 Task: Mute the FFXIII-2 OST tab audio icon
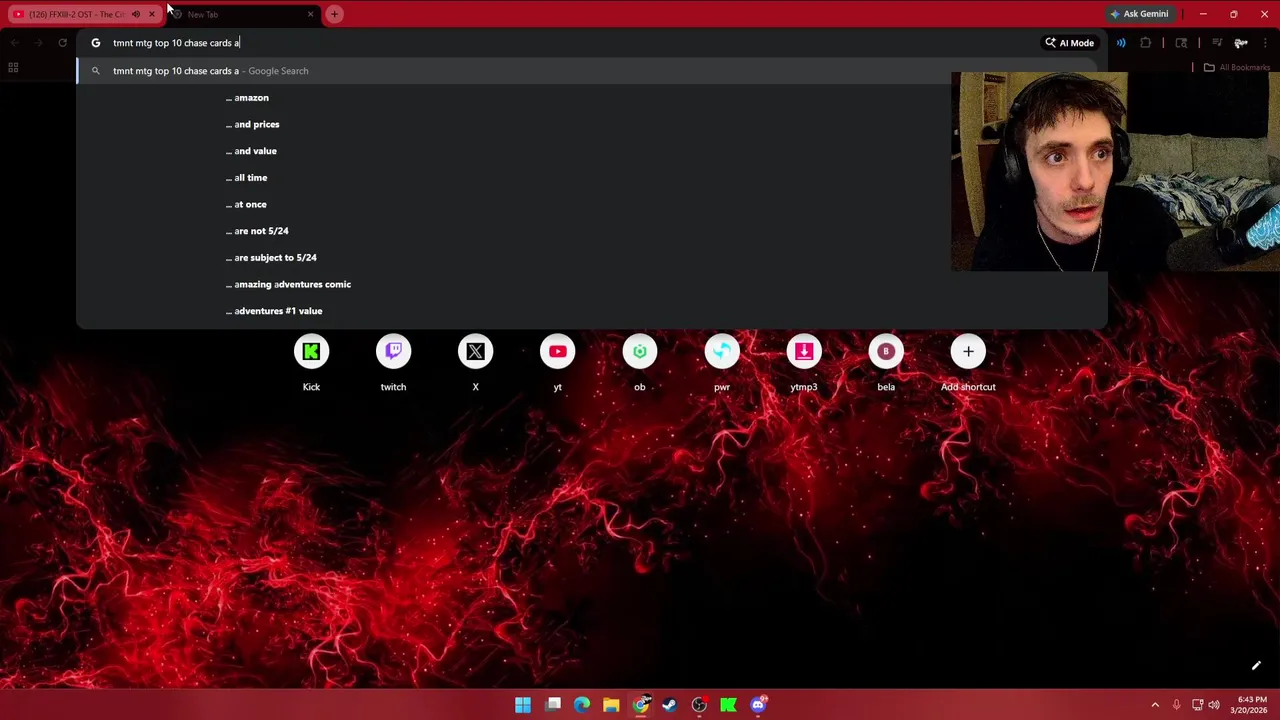[x=136, y=14]
